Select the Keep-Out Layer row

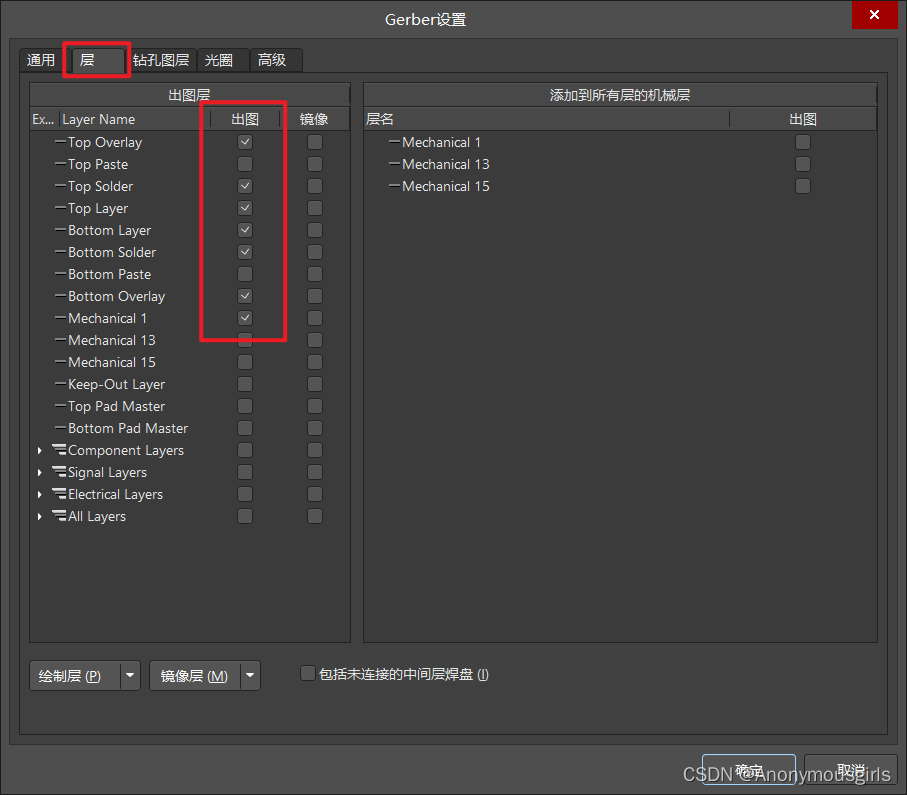[116, 384]
